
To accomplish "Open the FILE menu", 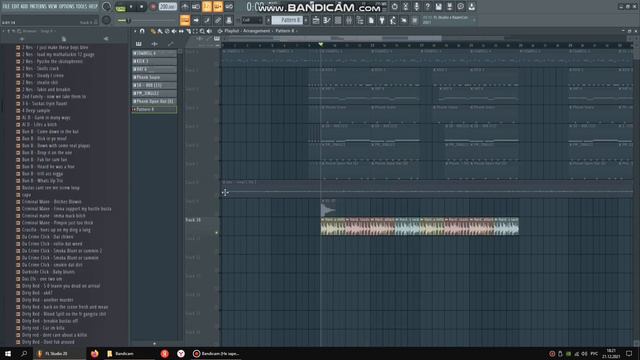I will click(x=6, y=7).
